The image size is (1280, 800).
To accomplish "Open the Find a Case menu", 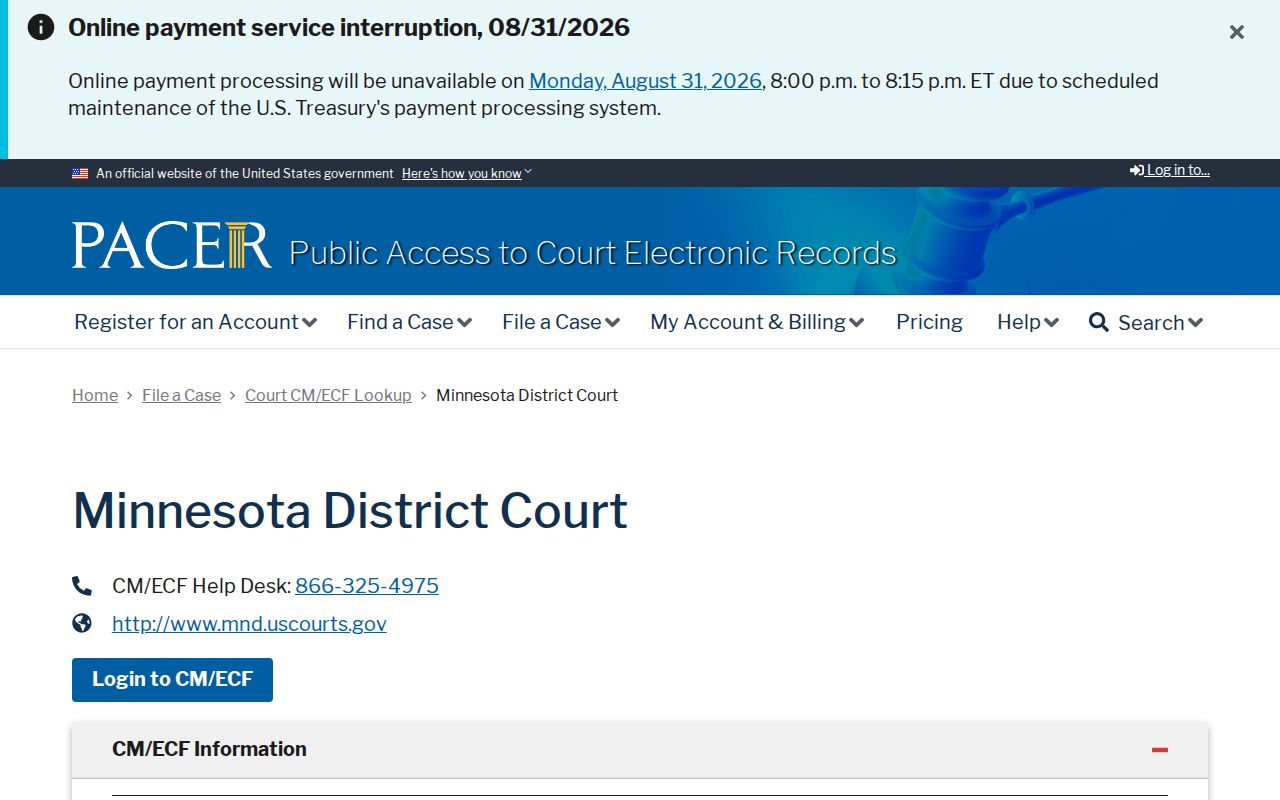I will [x=409, y=322].
